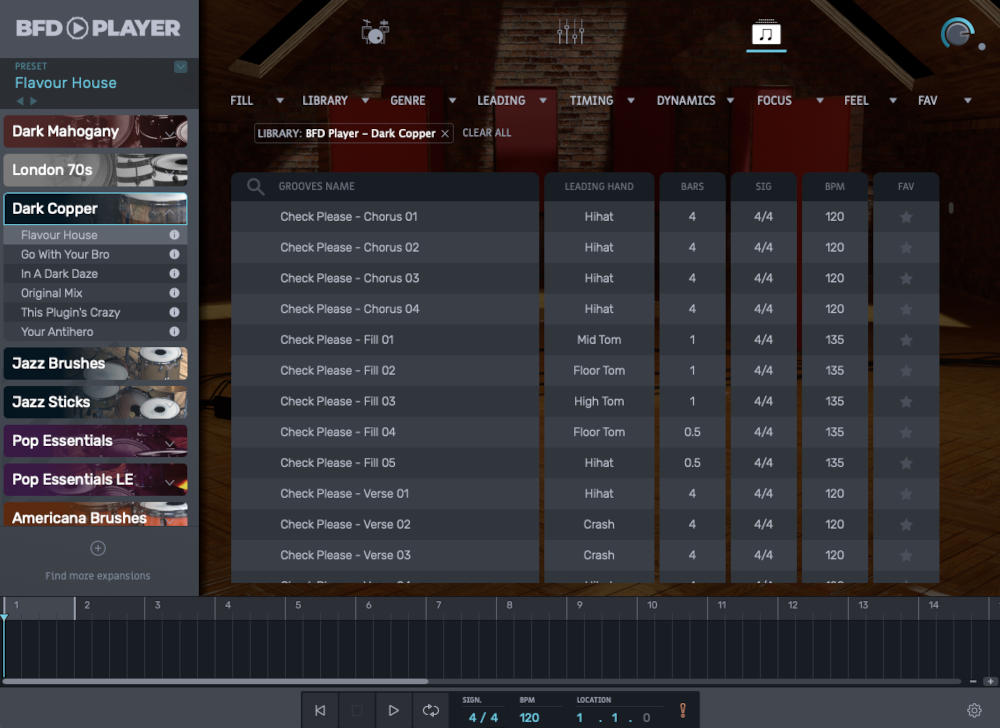
Task: Adjust the volume knob top right
Action: pos(957,31)
